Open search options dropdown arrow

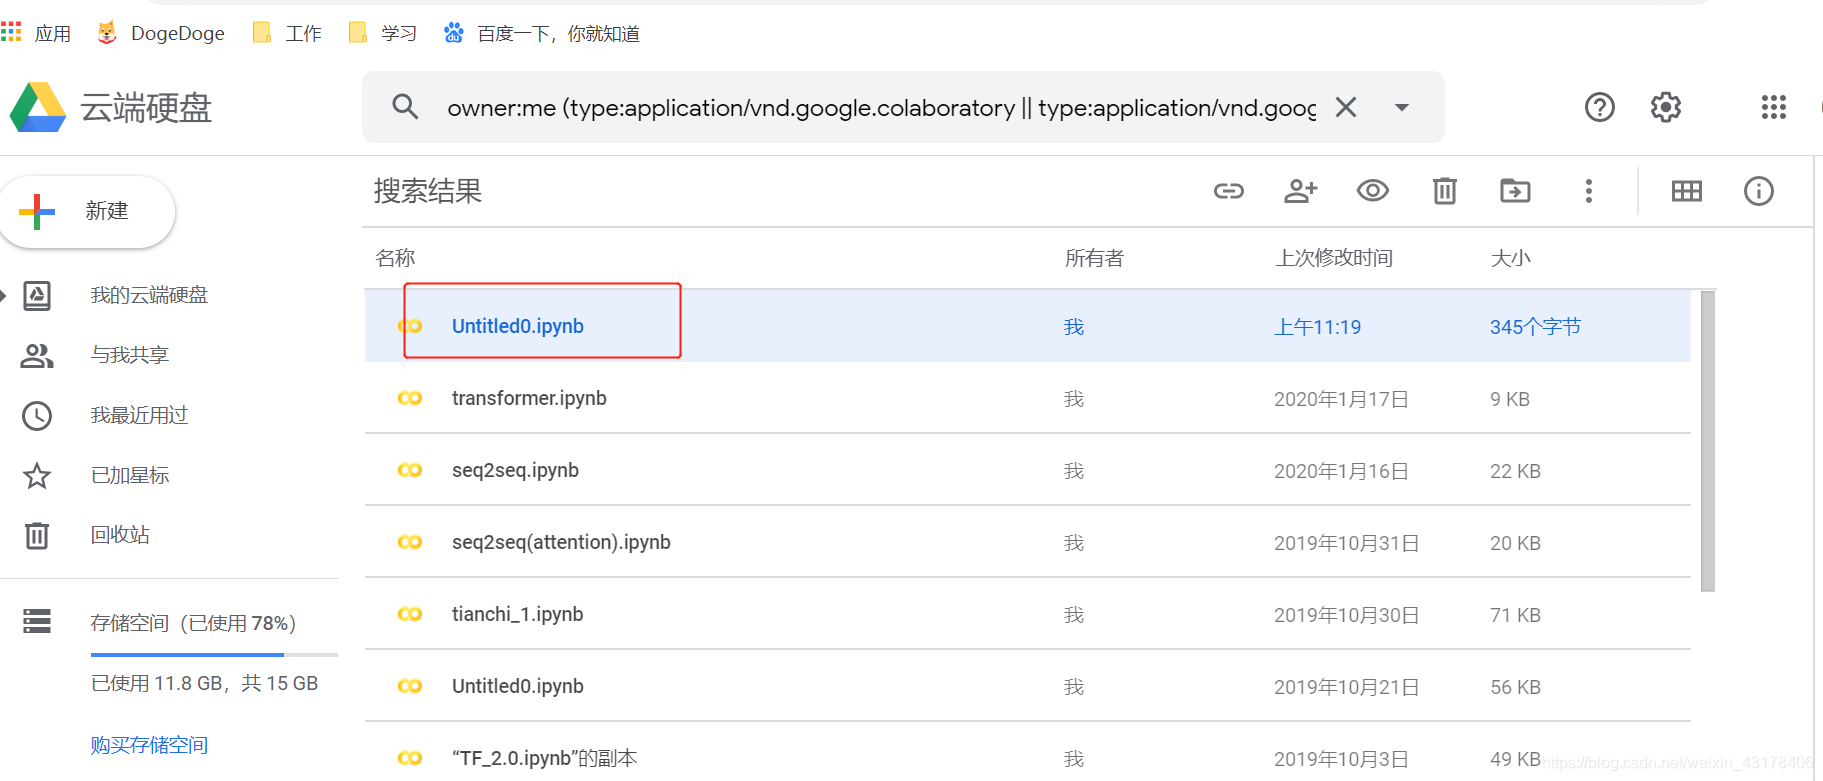(1402, 107)
